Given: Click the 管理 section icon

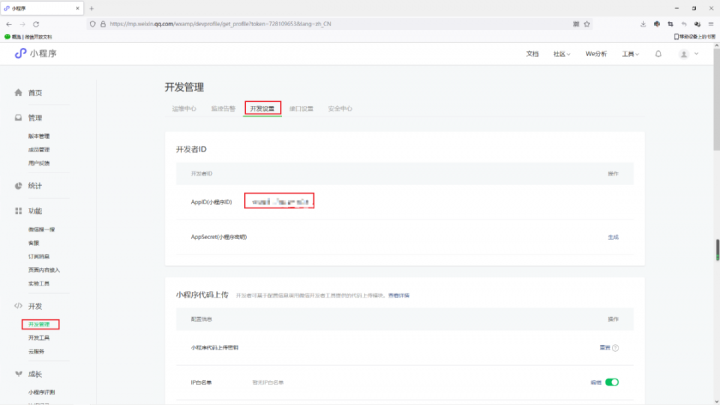Looking at the screenshot, I should [x=18, y=118].
